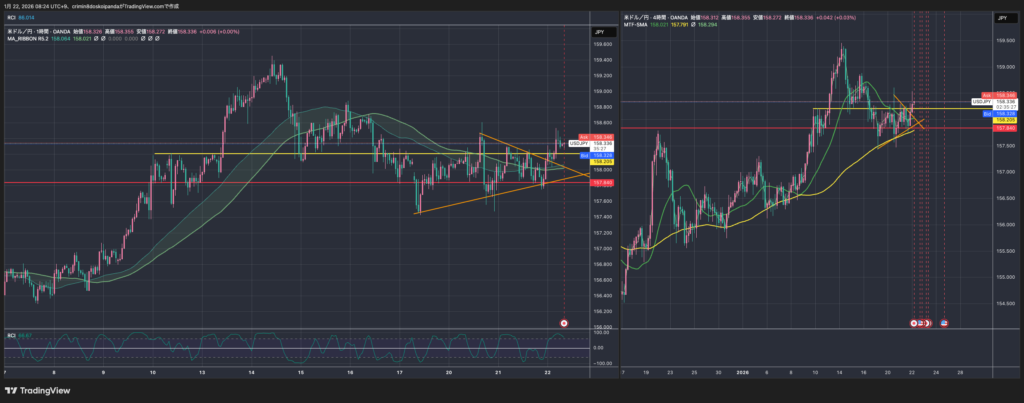Image resolution: width=1024 pixels, height=403 pixels.
Task: Click the yellow 158.205 price label on left chart
Action: click(601, 161)
